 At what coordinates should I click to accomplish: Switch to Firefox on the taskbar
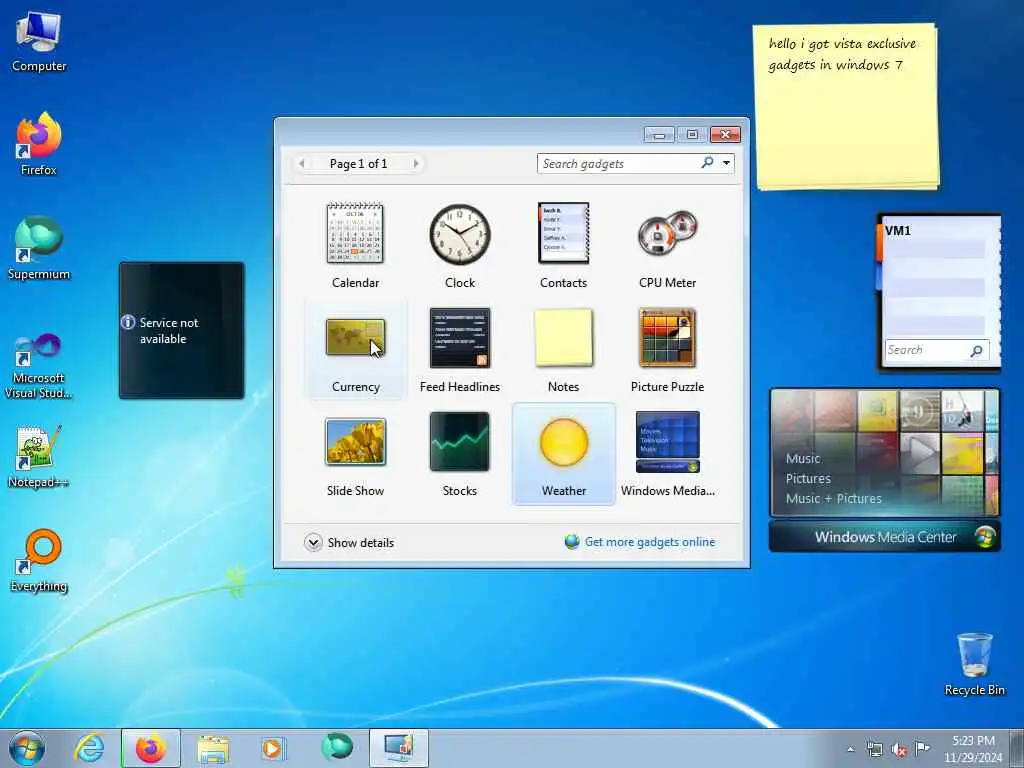tap(151, 748)
